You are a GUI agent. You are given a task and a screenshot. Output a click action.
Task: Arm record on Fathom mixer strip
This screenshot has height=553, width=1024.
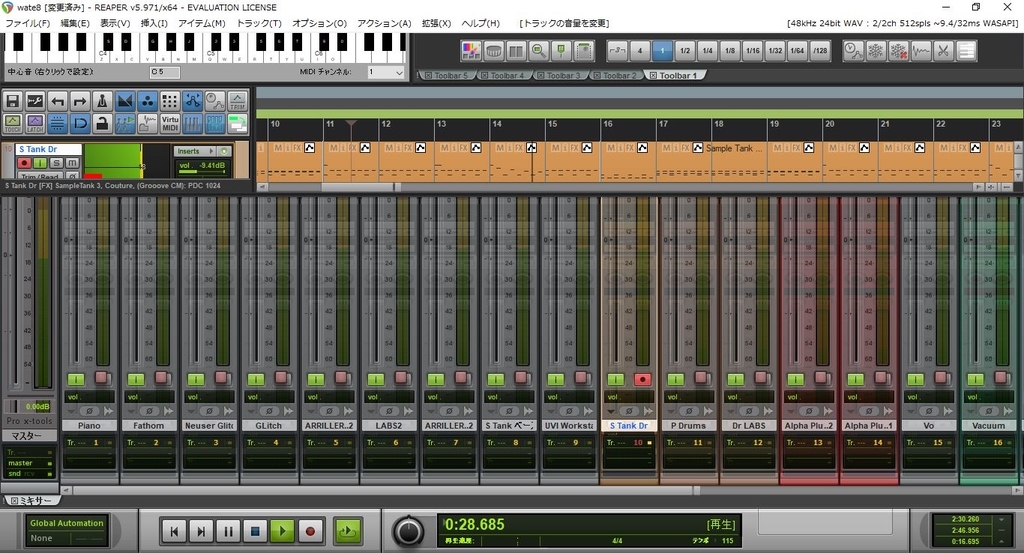163,377
